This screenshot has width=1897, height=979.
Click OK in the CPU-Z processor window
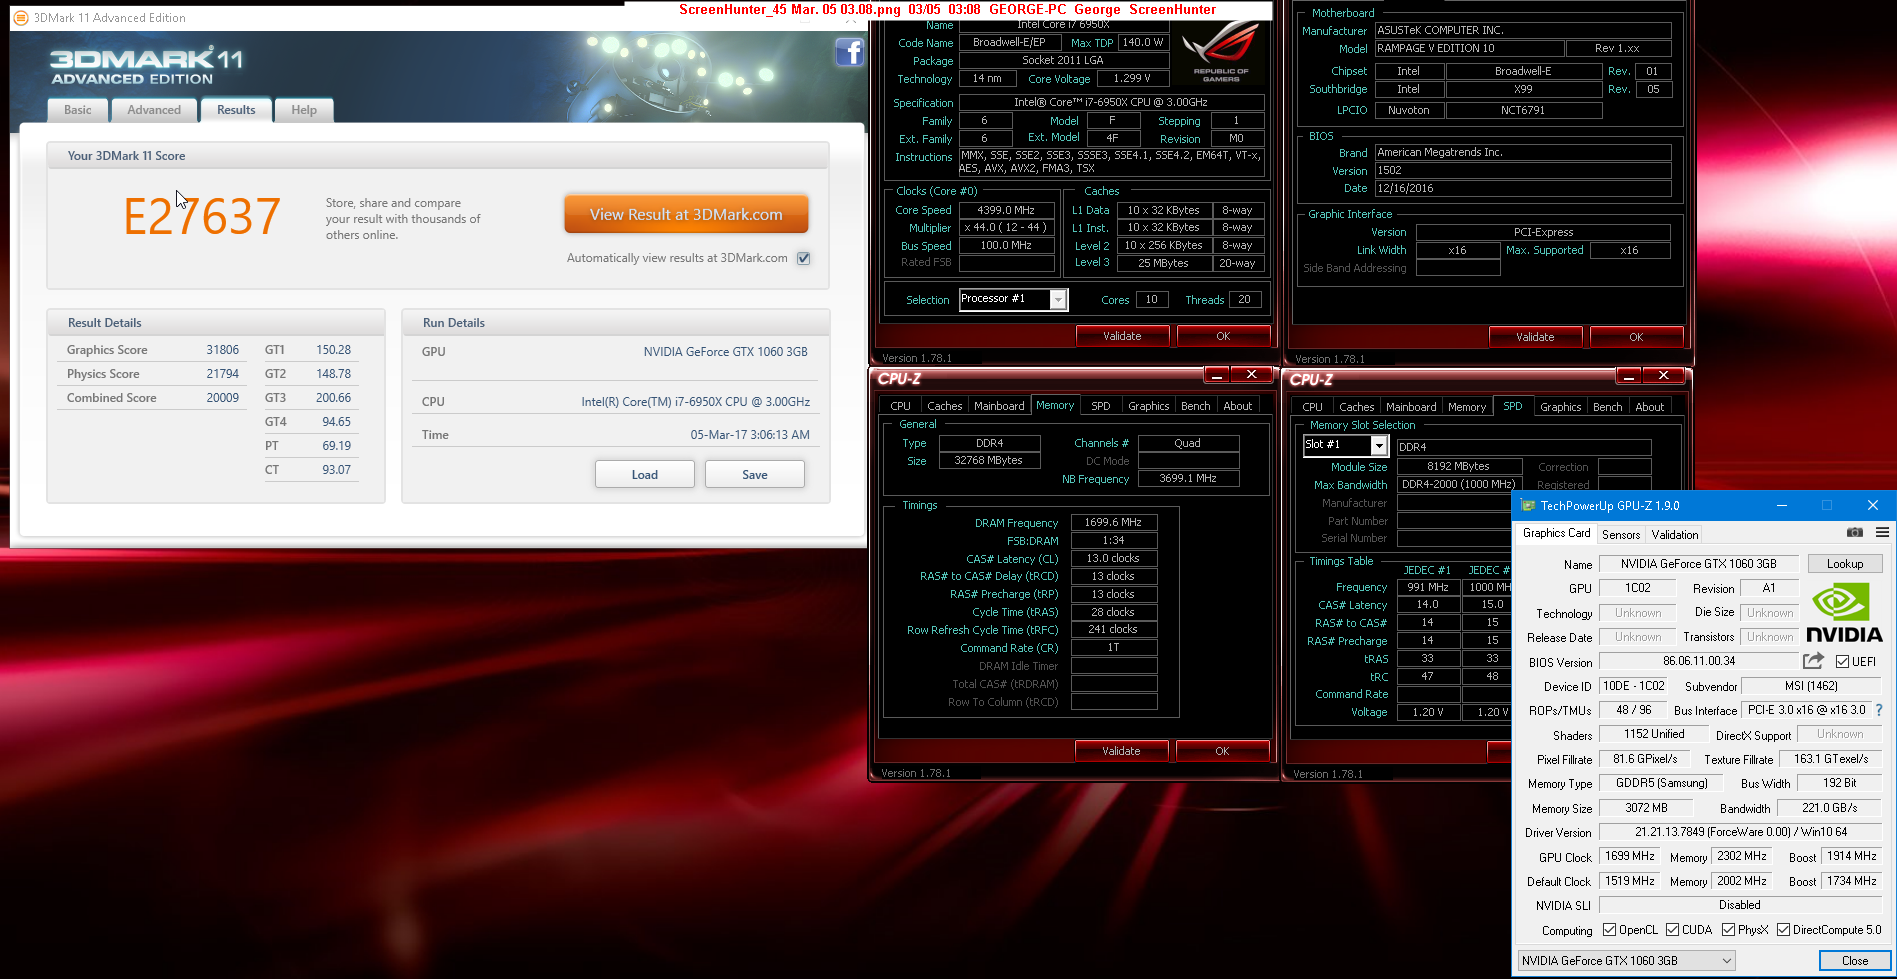pos(1223,336)
